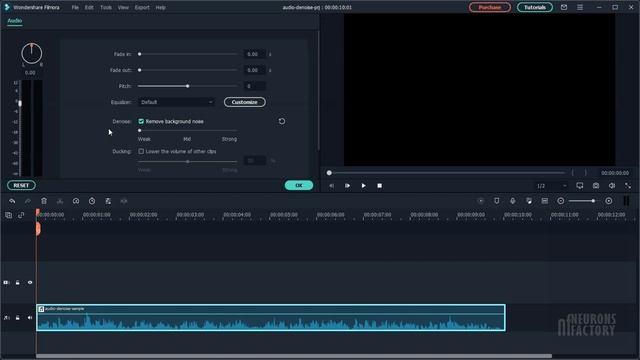Click the mail message icon in title bar
640x360 pixels.
pos(564,7)
